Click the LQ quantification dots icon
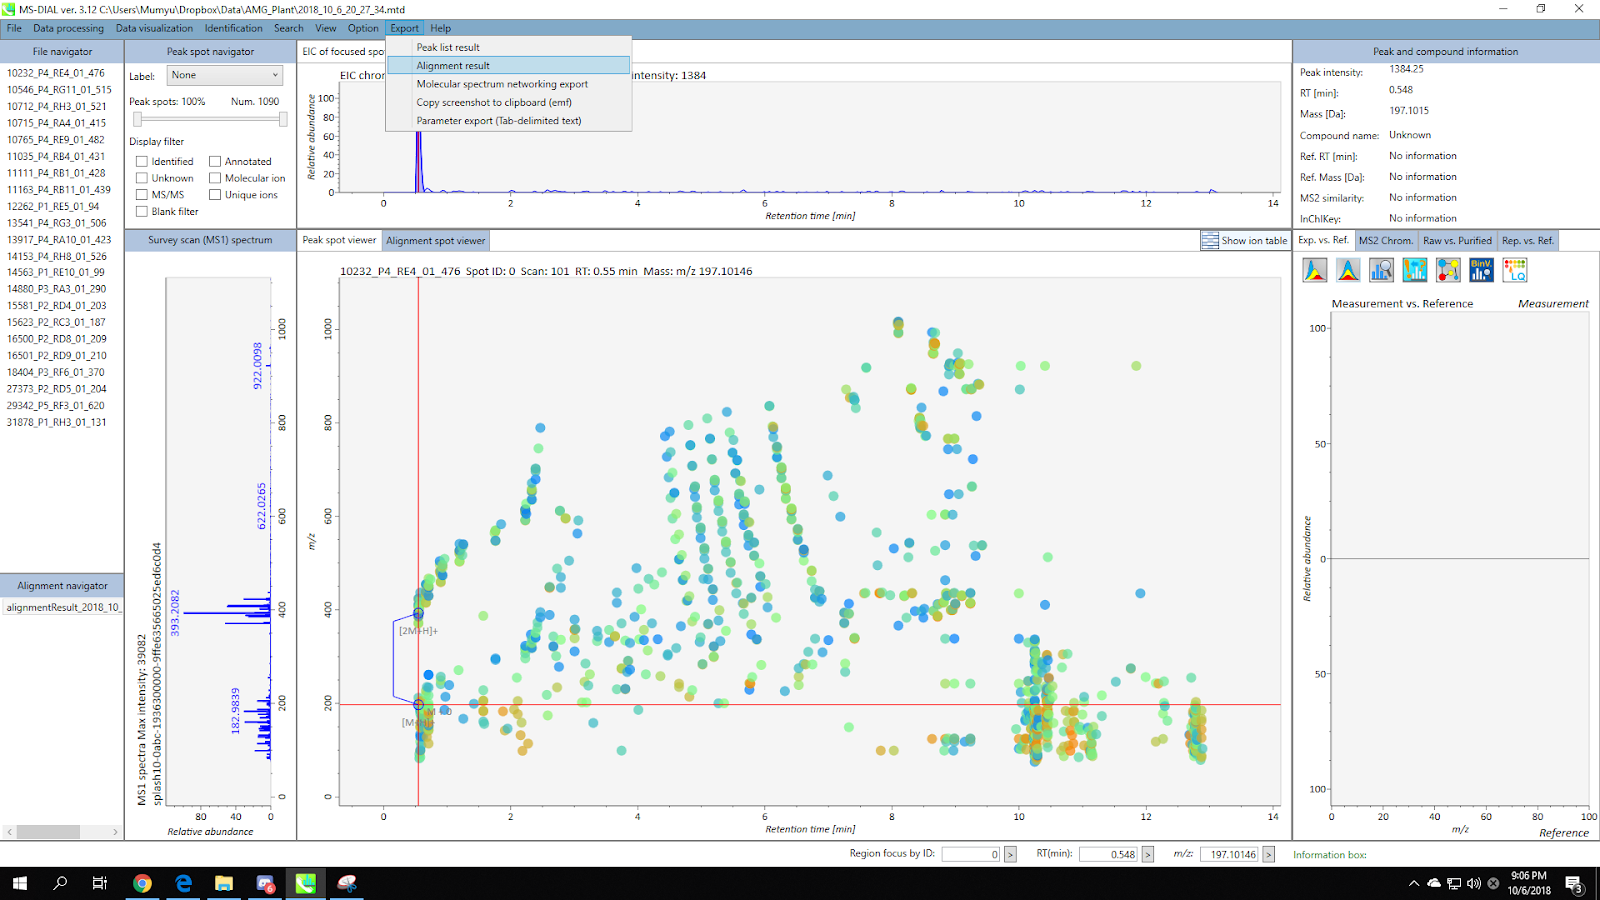 (x=1515, y=270)
